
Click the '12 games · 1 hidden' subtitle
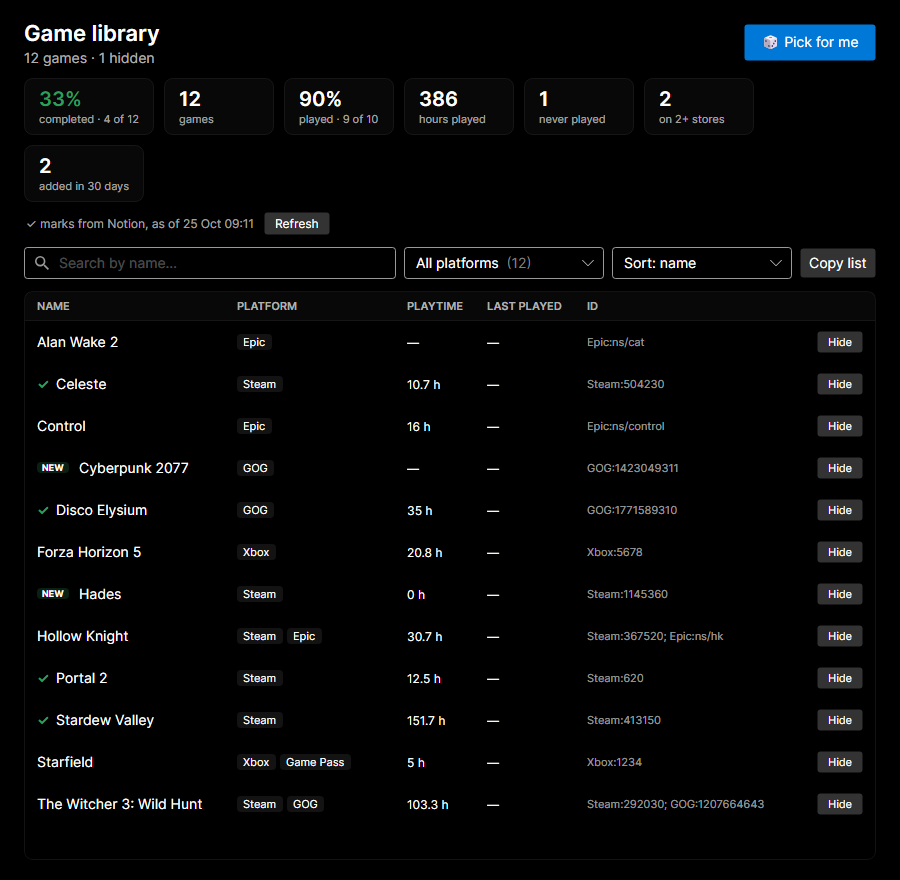point(89,59)
